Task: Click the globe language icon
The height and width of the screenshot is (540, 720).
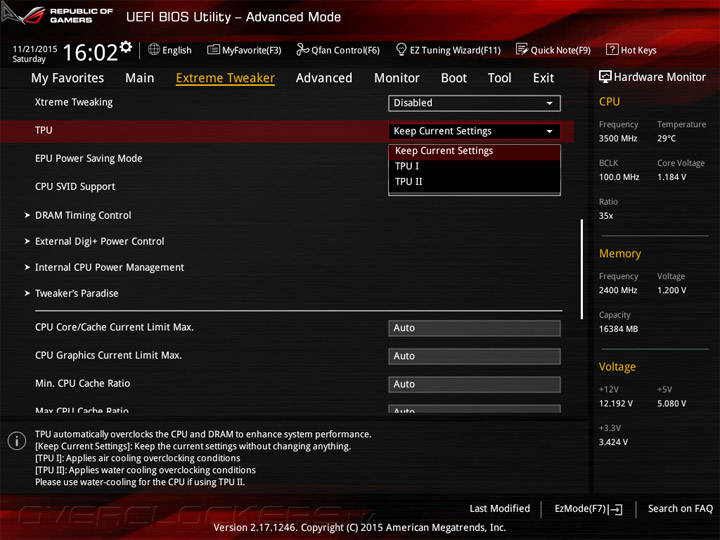Action: pyautogui.click(x=154, y=50)
